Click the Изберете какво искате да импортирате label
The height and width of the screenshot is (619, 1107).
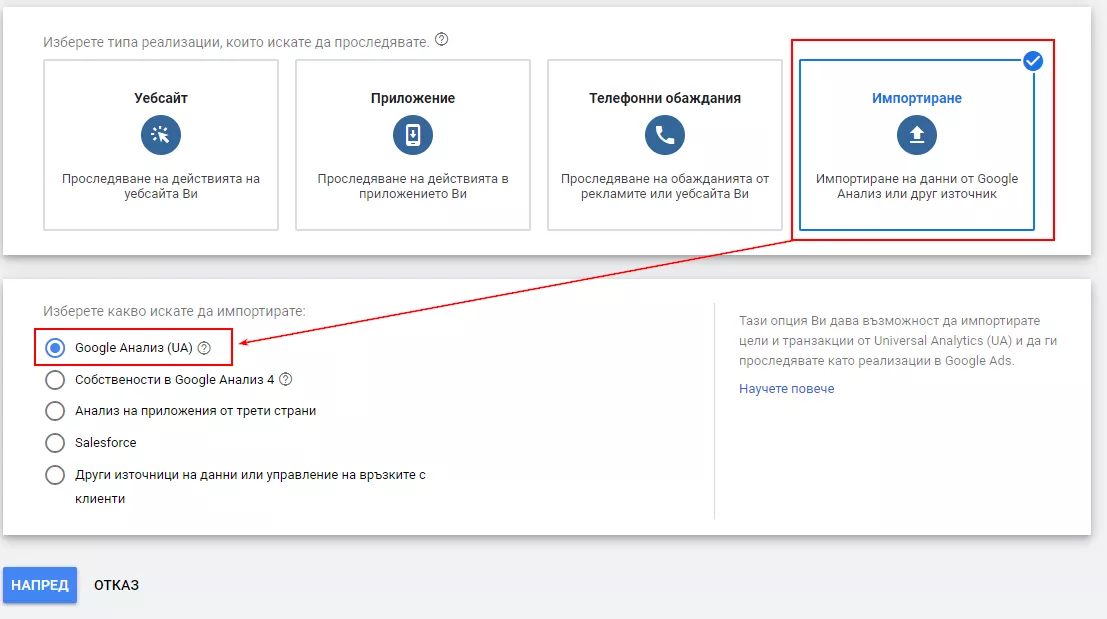pos(174,311)
